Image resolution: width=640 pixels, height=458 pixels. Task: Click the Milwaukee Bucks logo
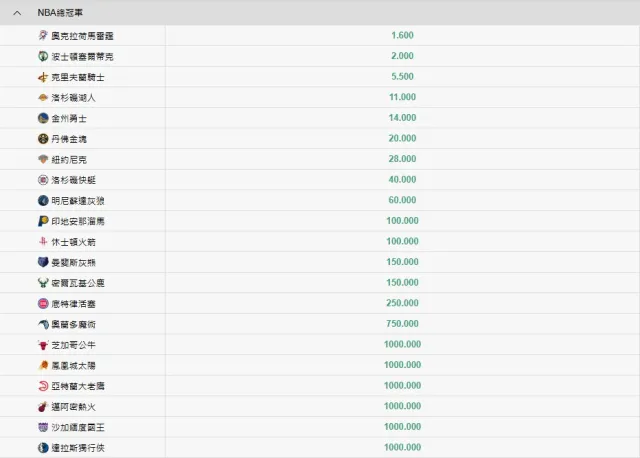[x=43, y=282]
